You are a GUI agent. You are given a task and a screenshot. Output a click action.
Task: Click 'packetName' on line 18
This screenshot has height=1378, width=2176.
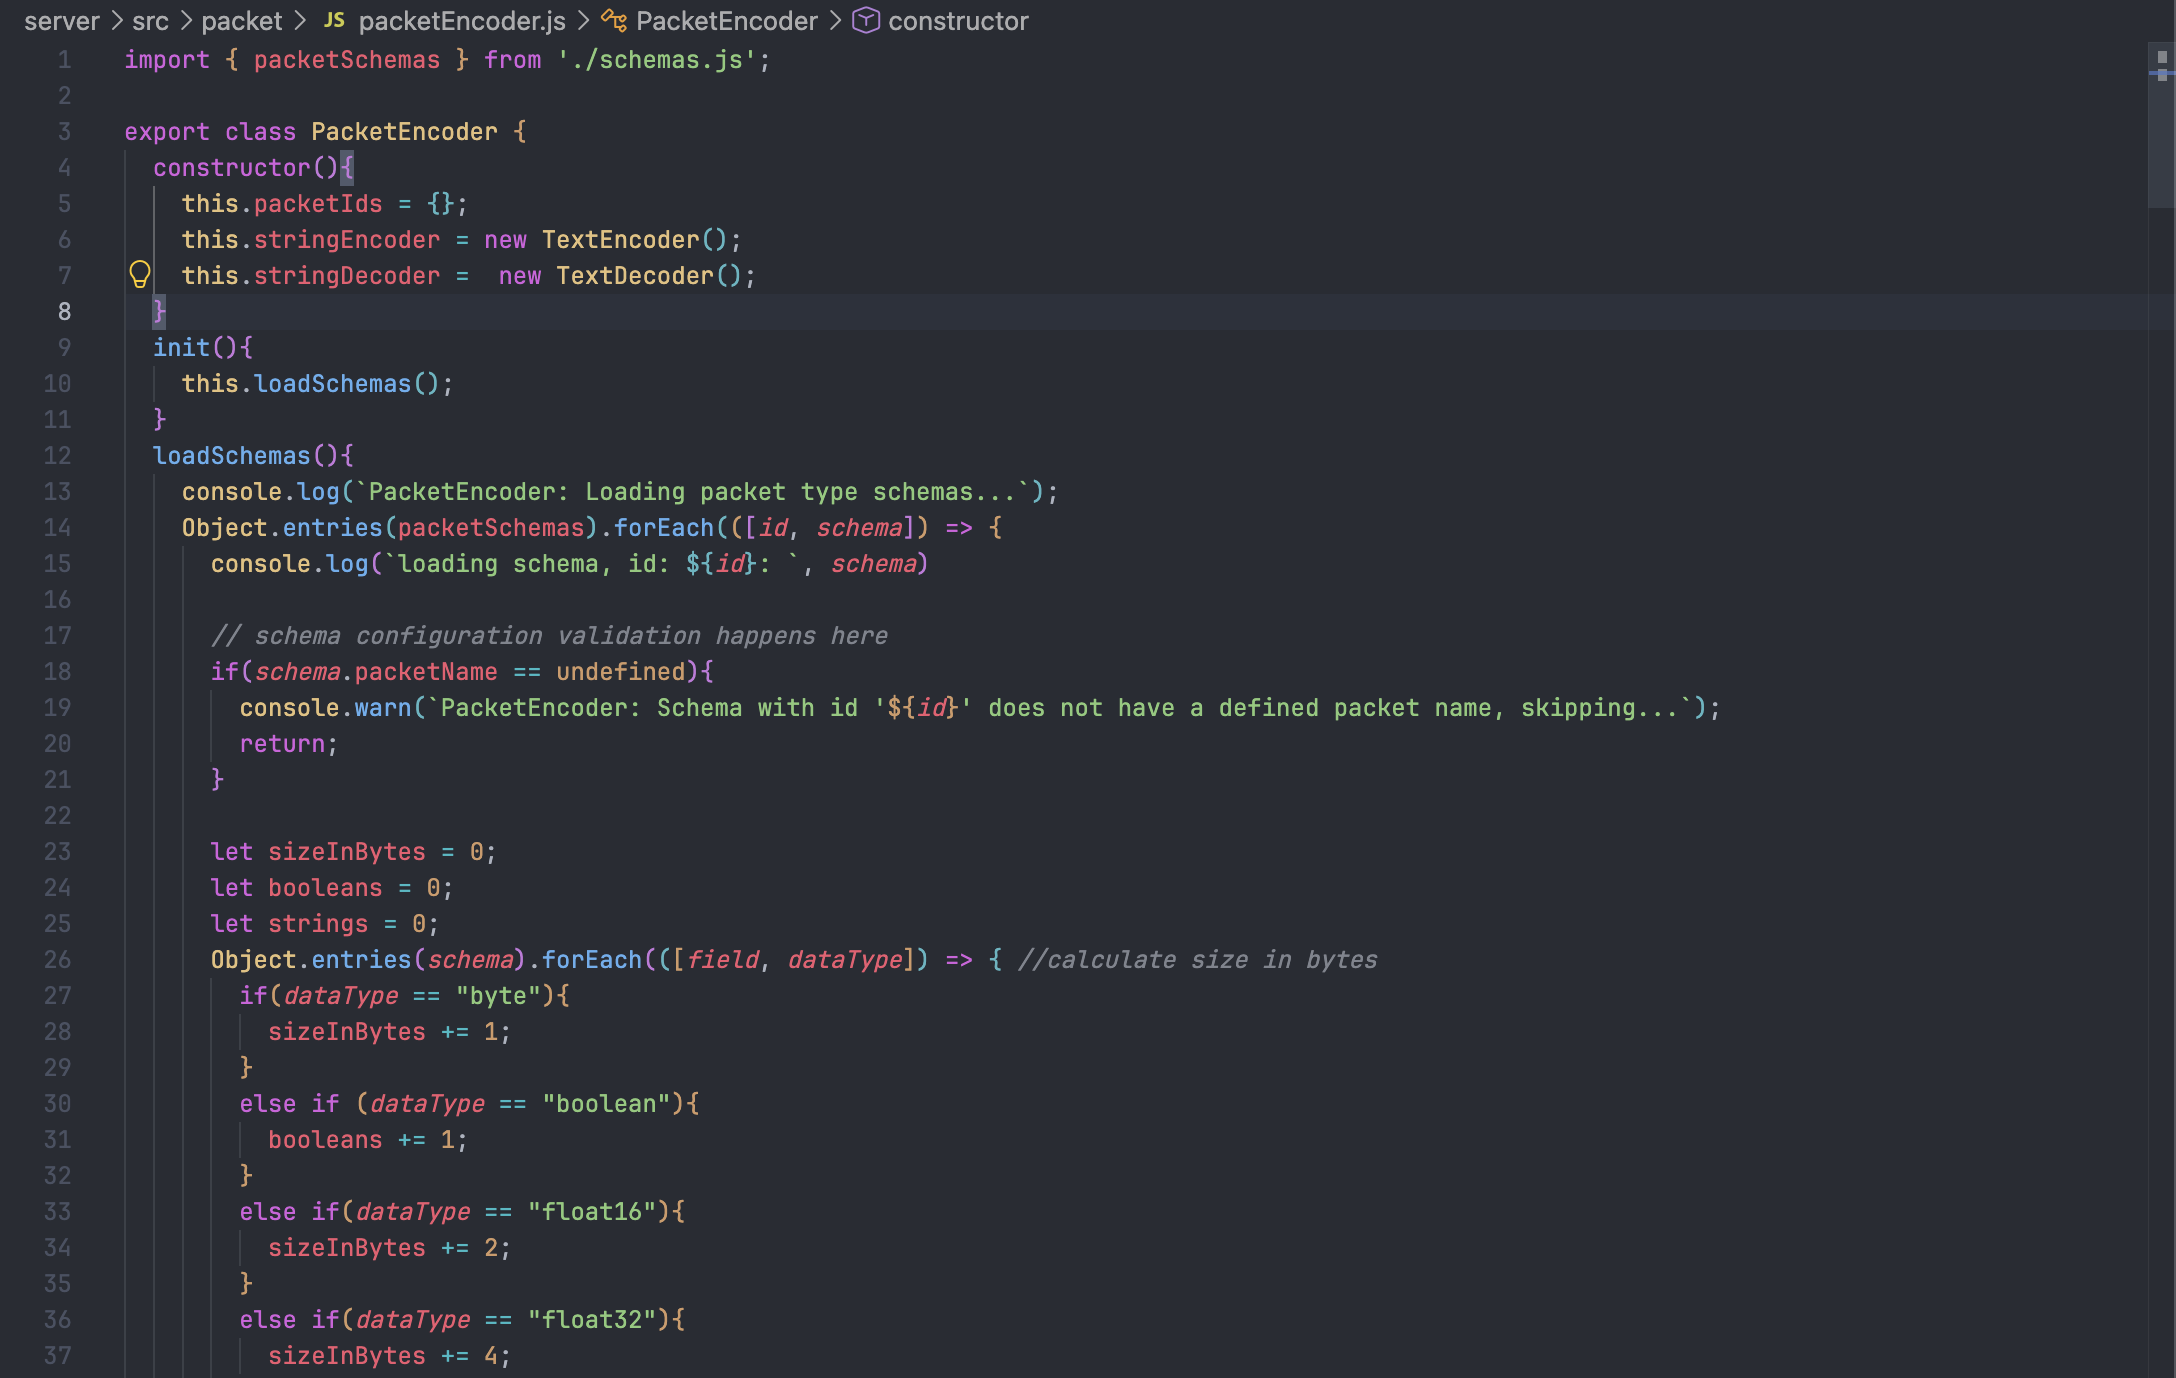(x=426, y=672)
